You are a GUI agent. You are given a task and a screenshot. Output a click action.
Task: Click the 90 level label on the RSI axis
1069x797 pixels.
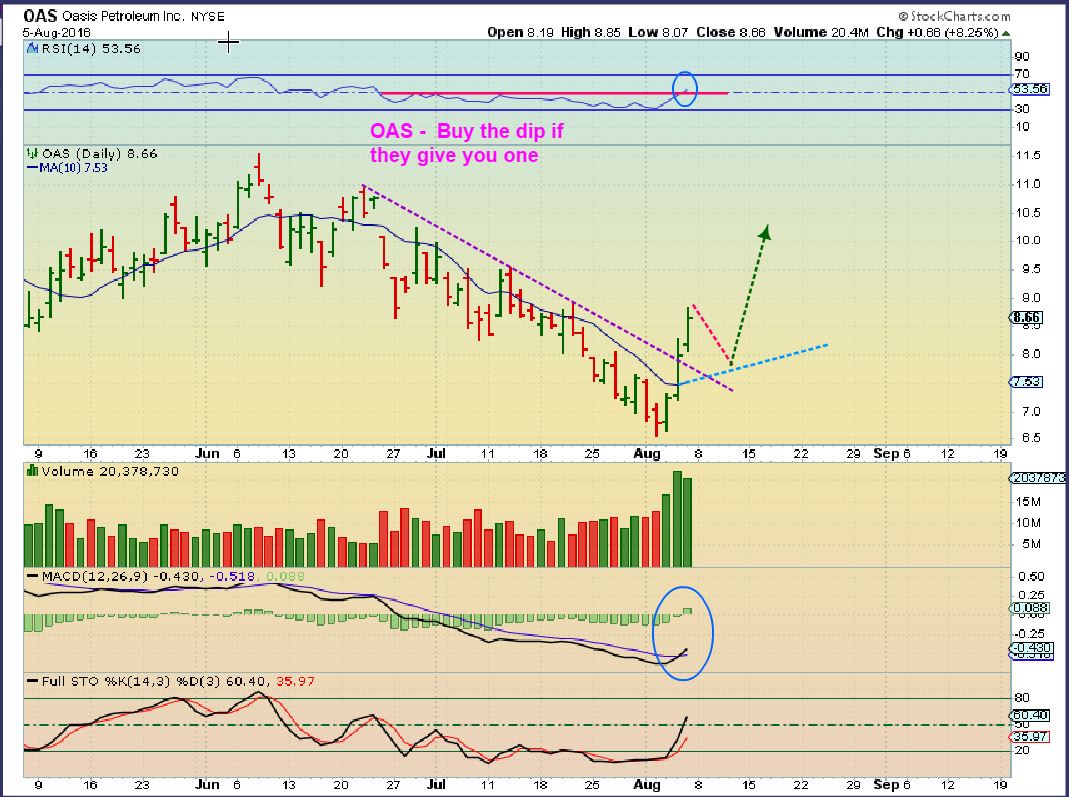[1022, 57]
